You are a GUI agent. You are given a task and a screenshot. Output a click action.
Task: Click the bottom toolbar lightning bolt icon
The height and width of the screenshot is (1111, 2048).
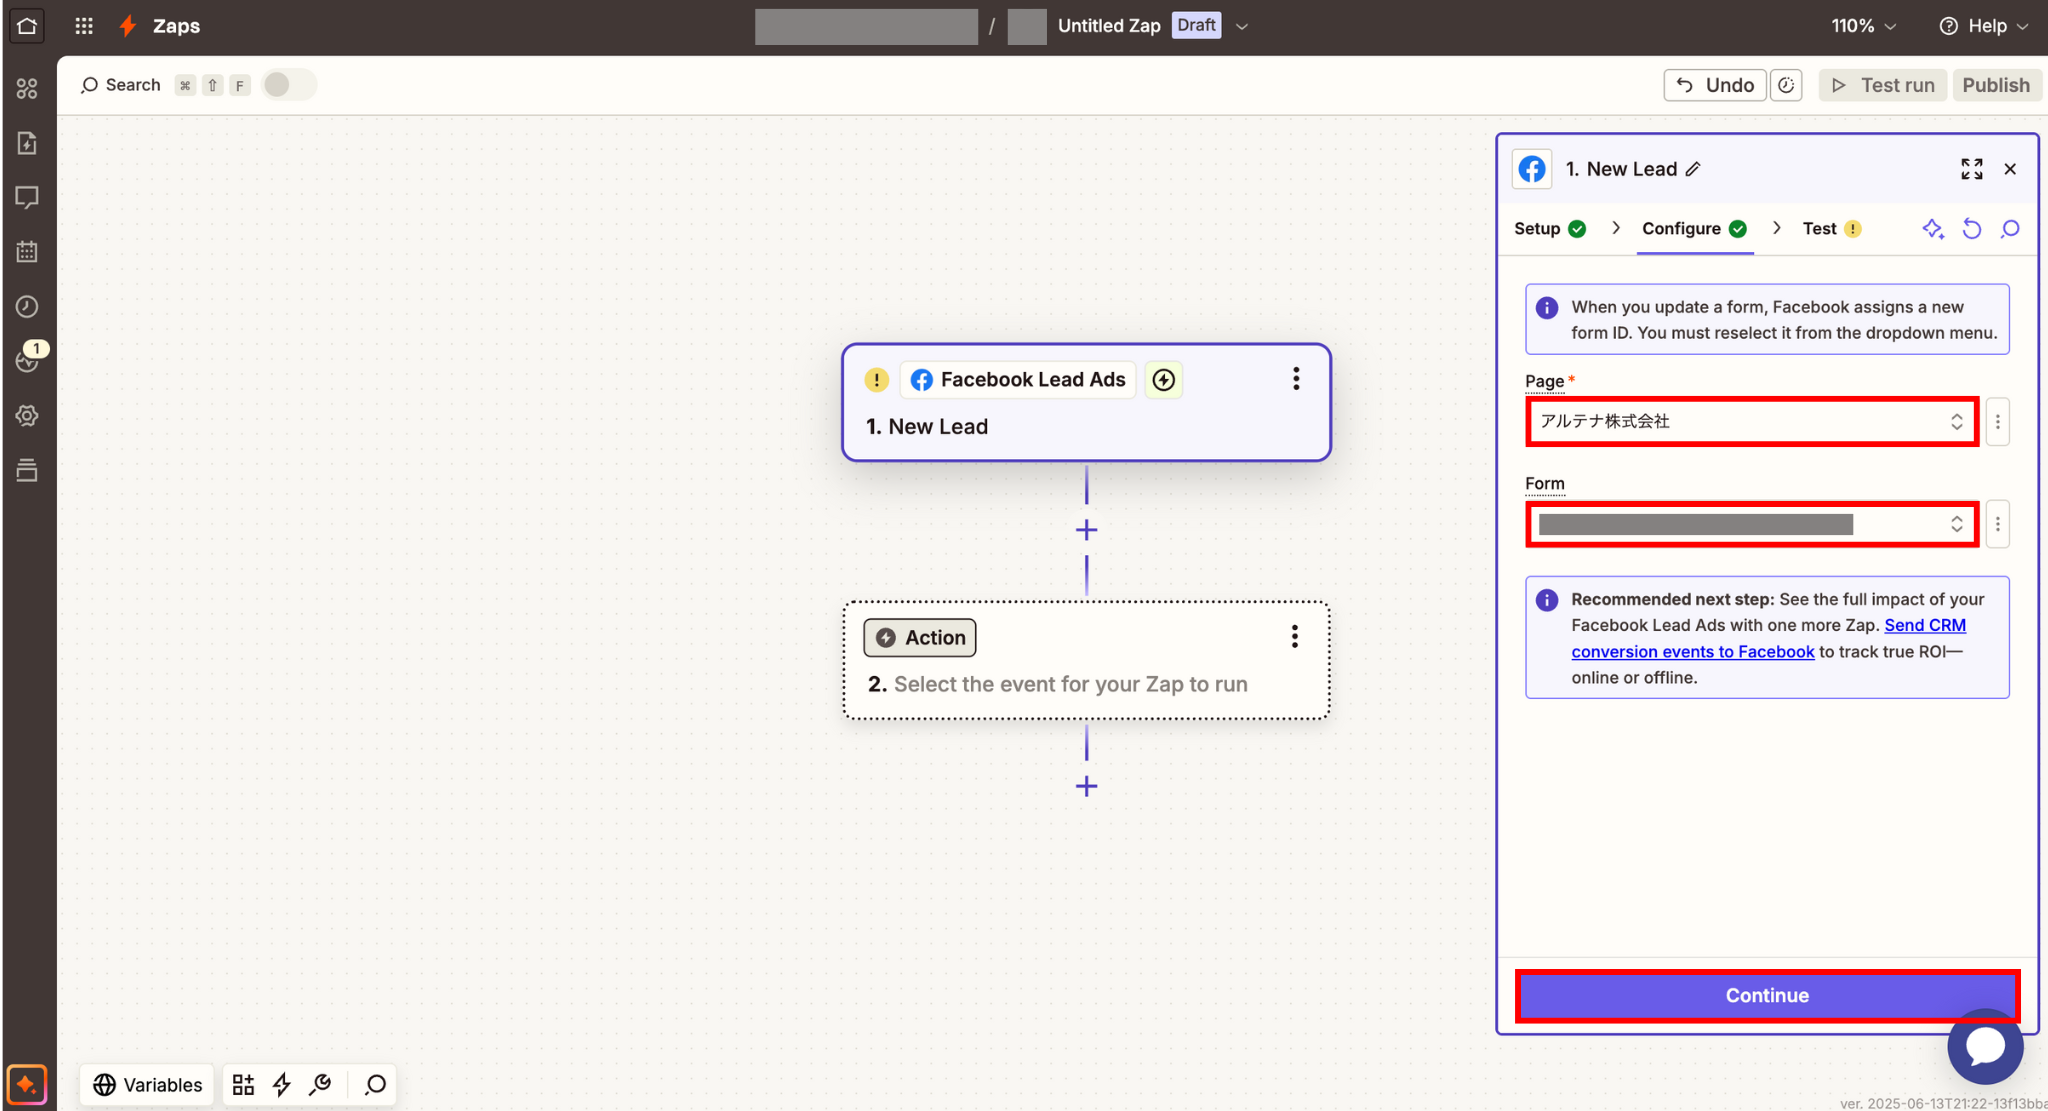[x=282, y=1085]
